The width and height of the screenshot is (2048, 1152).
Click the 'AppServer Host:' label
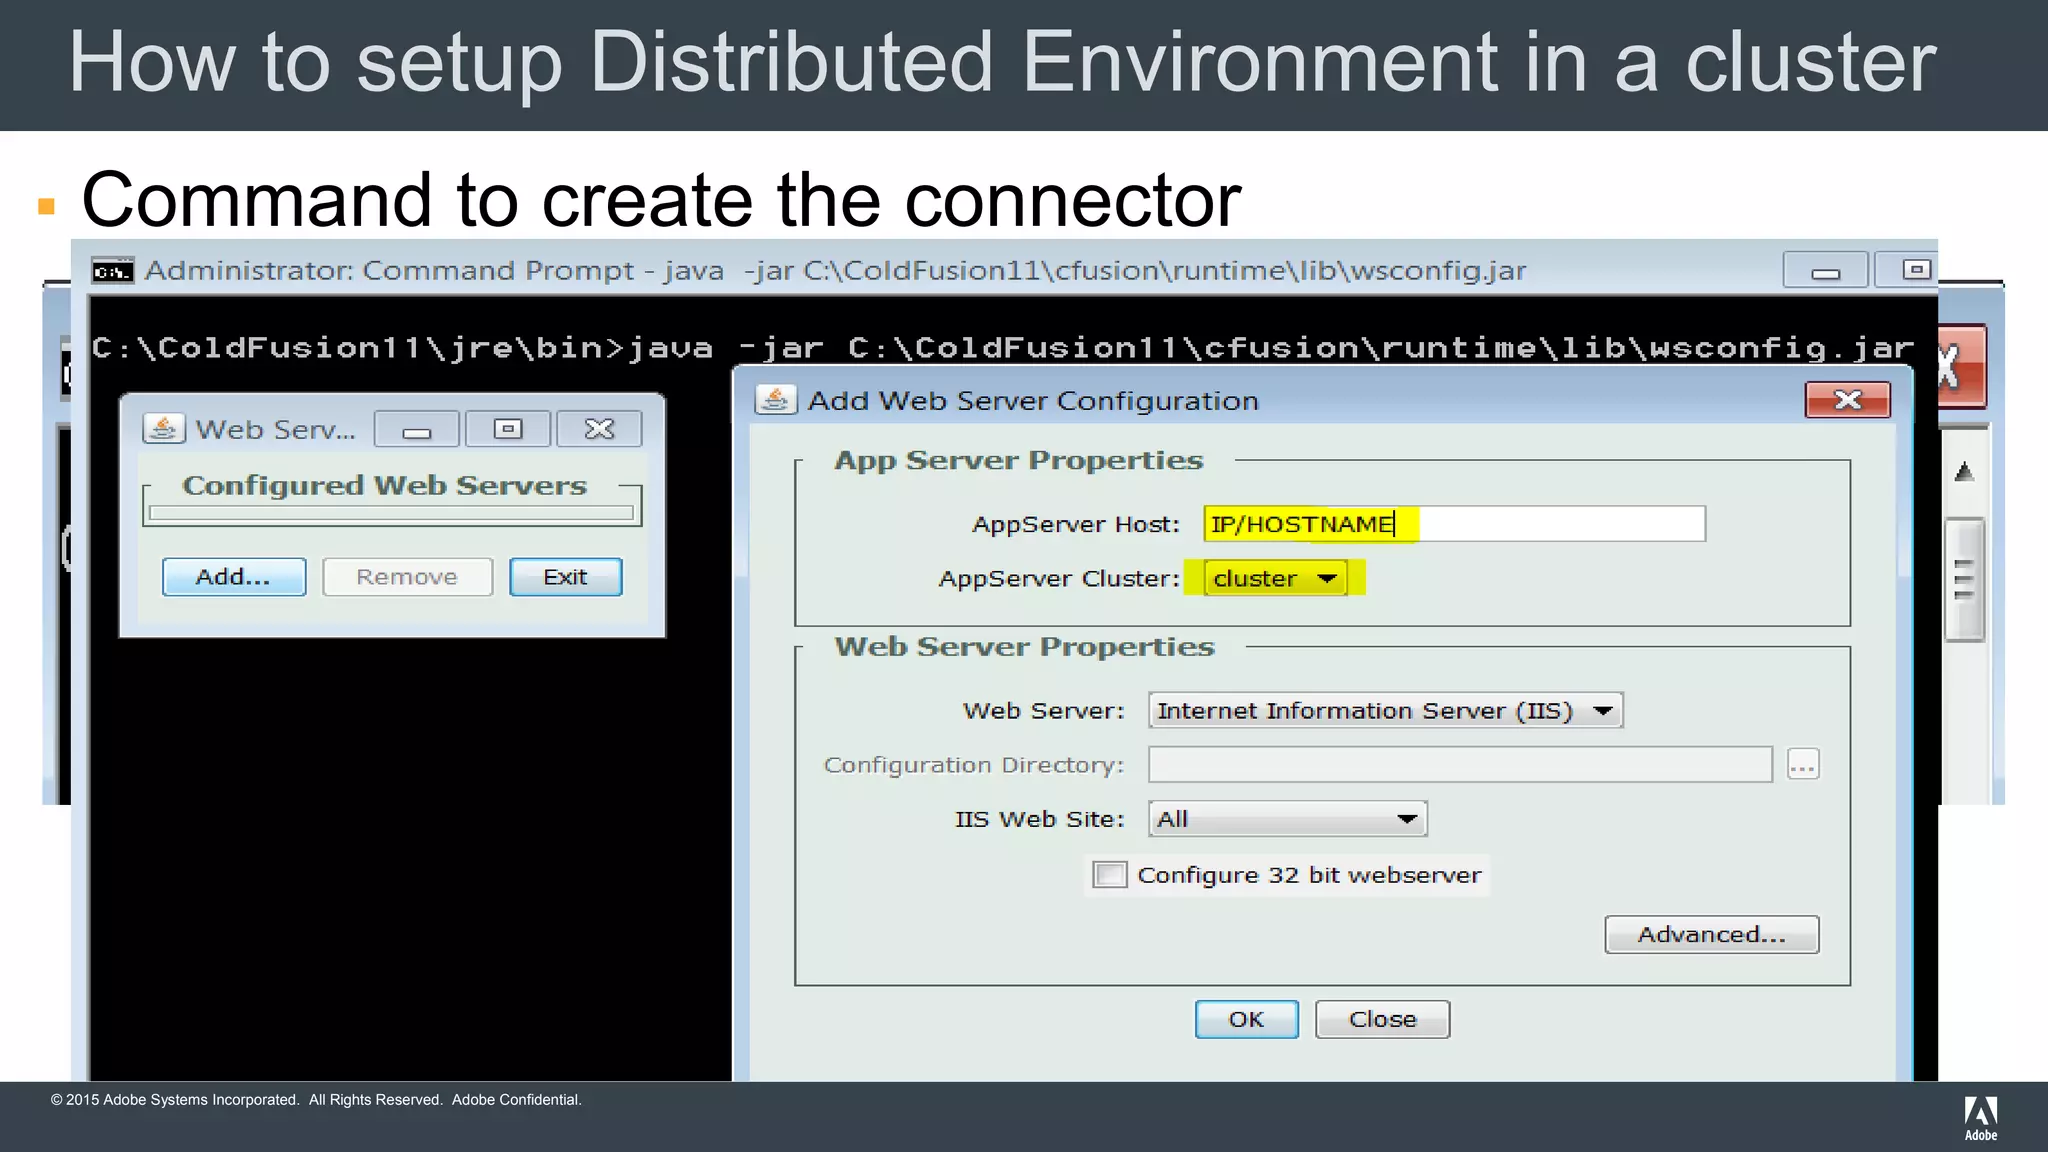coord(1076,525)
